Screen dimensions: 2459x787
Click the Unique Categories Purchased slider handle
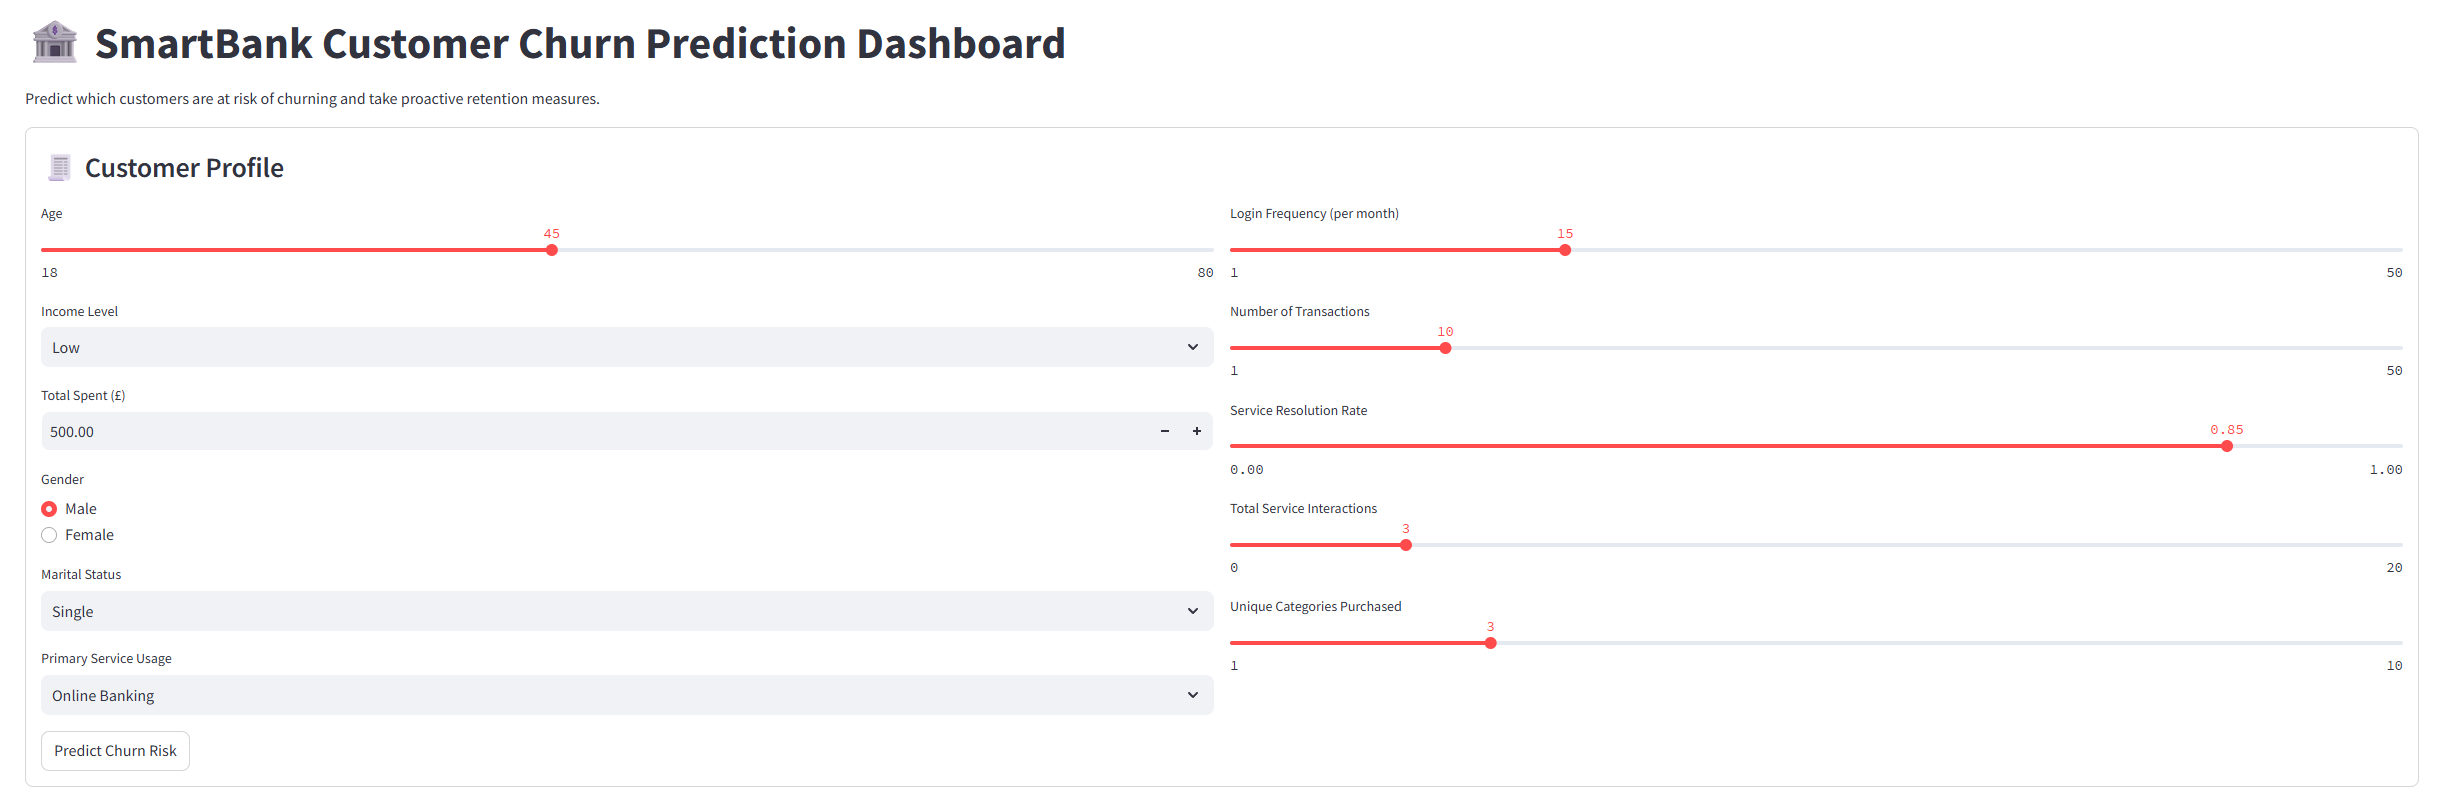tap(1491, 643)
